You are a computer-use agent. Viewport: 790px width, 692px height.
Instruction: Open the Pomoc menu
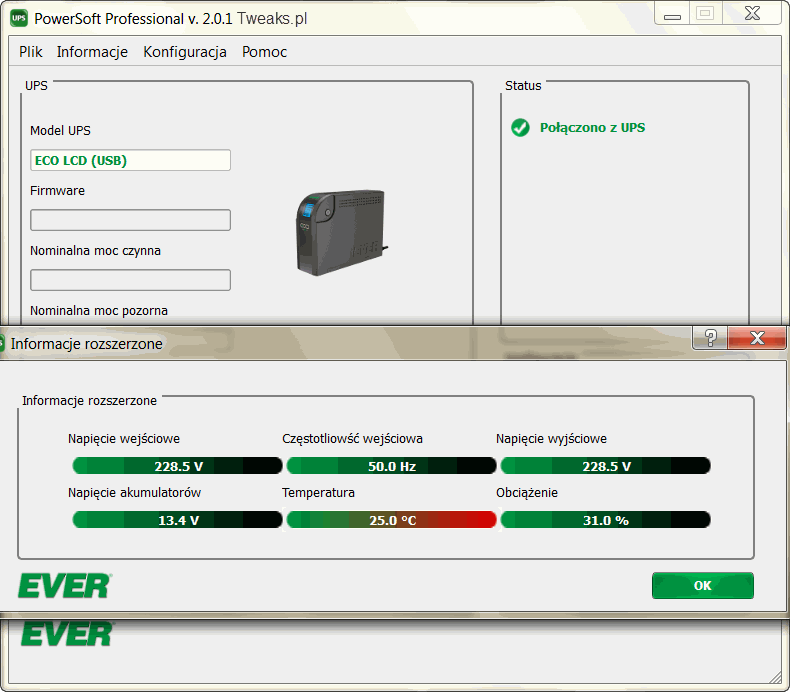coord(265,52)
